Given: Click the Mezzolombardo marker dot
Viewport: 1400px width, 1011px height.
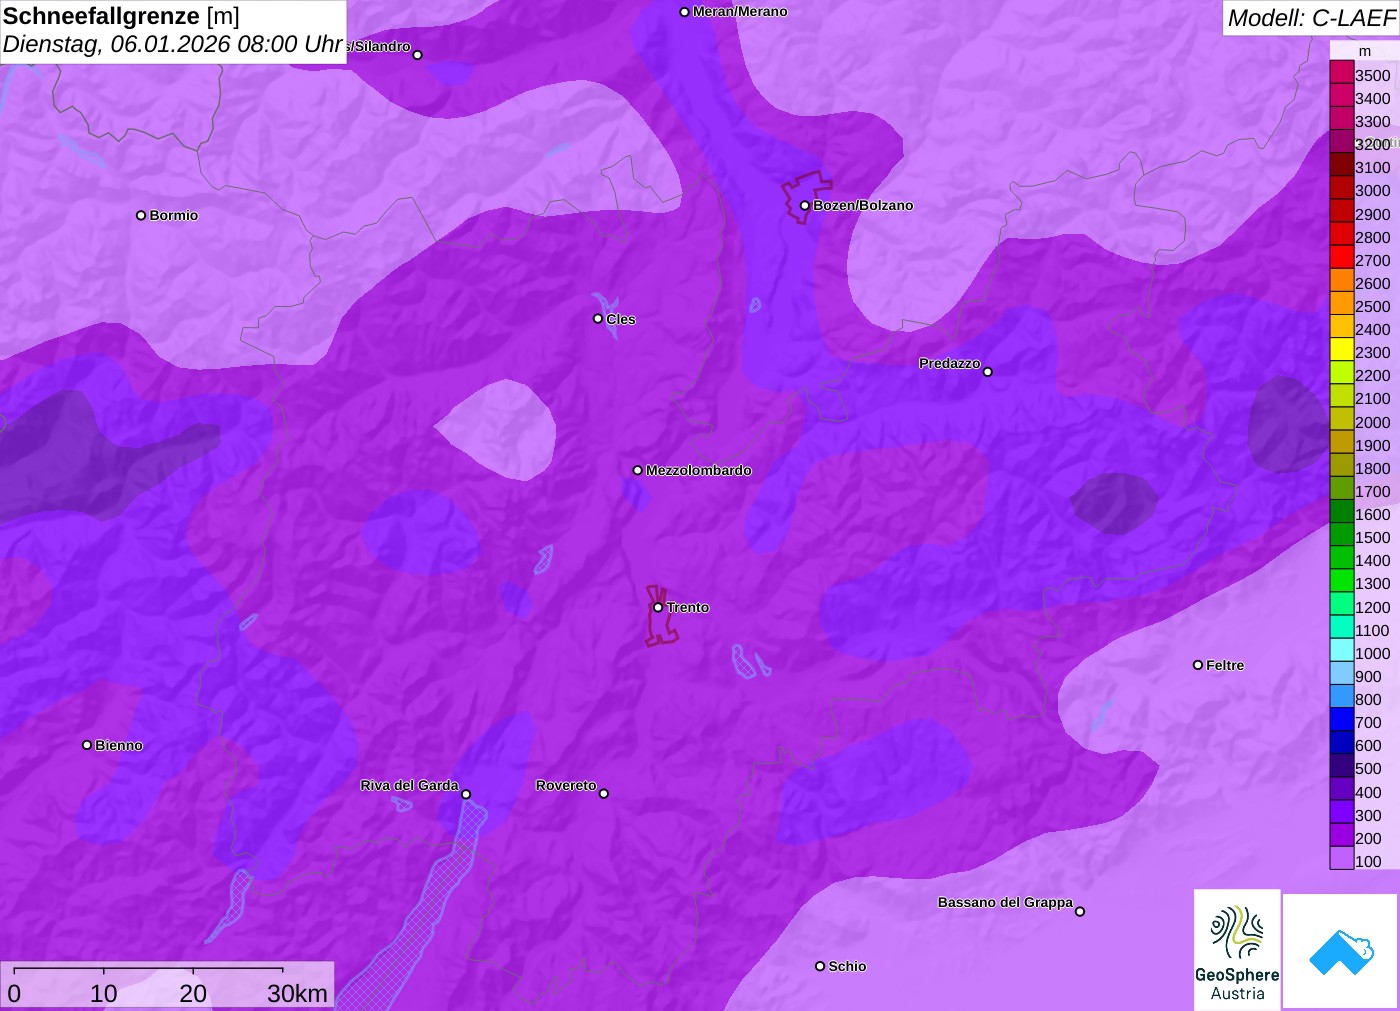Looking at the screenshot, I should pos(638,470).
